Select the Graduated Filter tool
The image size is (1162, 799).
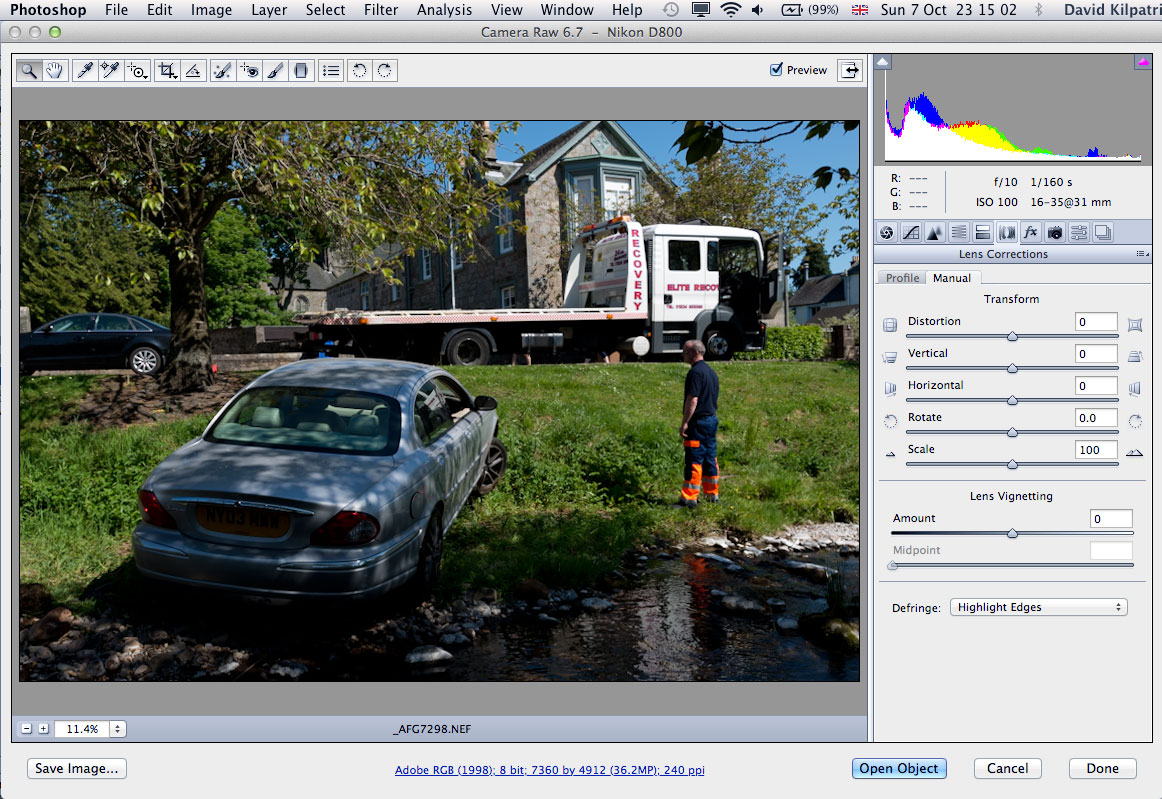(x=301, y=70)
